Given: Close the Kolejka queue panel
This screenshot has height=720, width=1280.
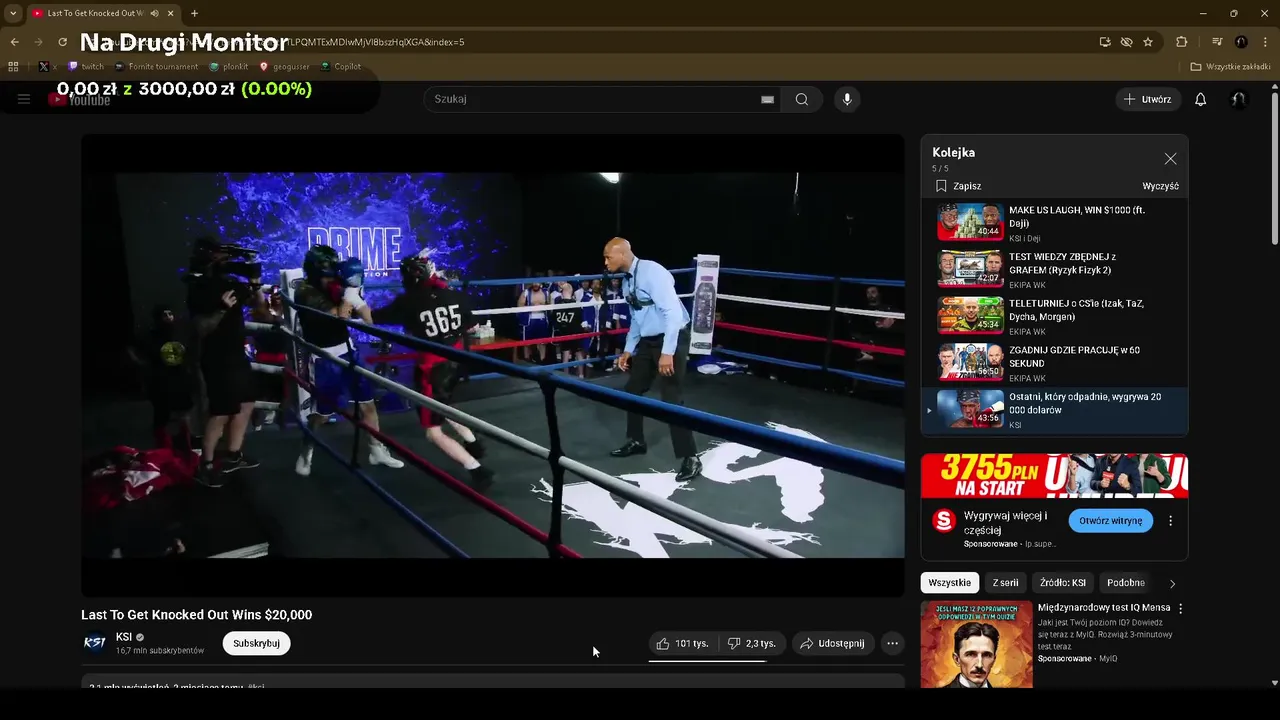Looking at the screenshot, I should point(1170,159).
